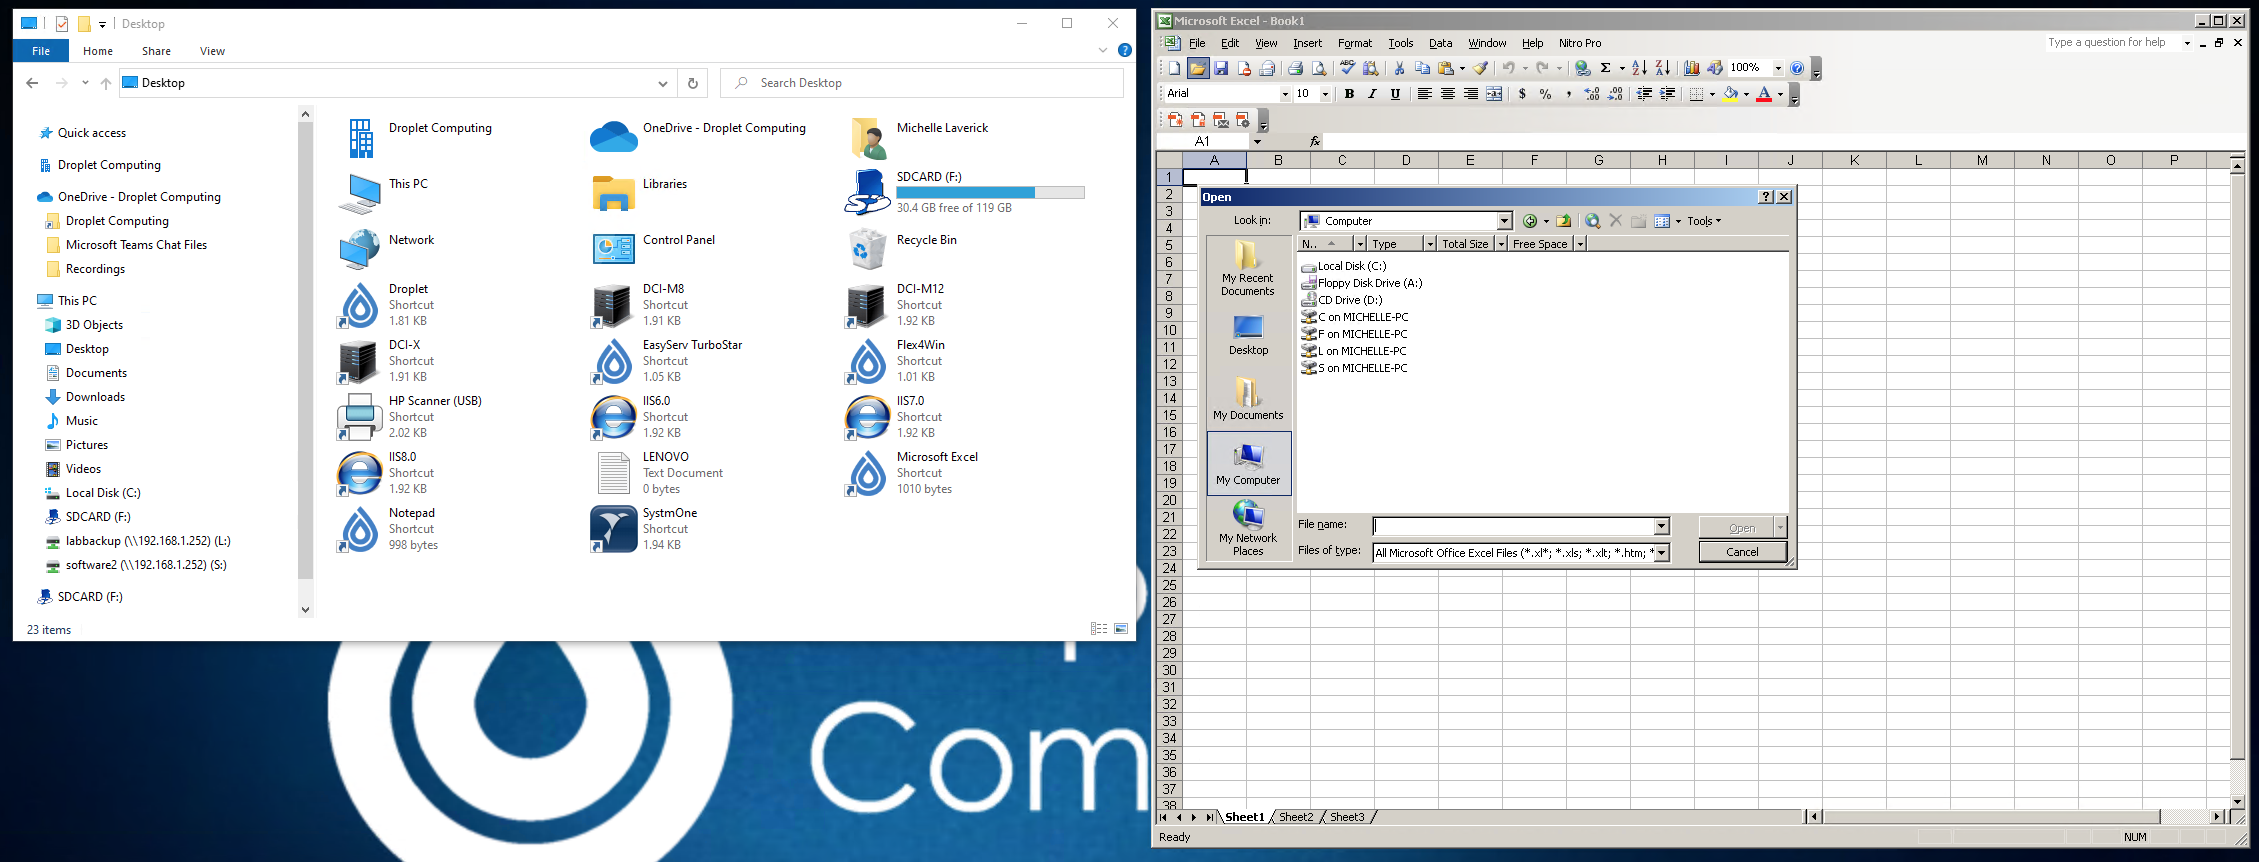Image resolution: width=2259 pixels, height=862 pixels.
Task: Select My Recent Documents in Open dialog
Action: click(1248, 268)
